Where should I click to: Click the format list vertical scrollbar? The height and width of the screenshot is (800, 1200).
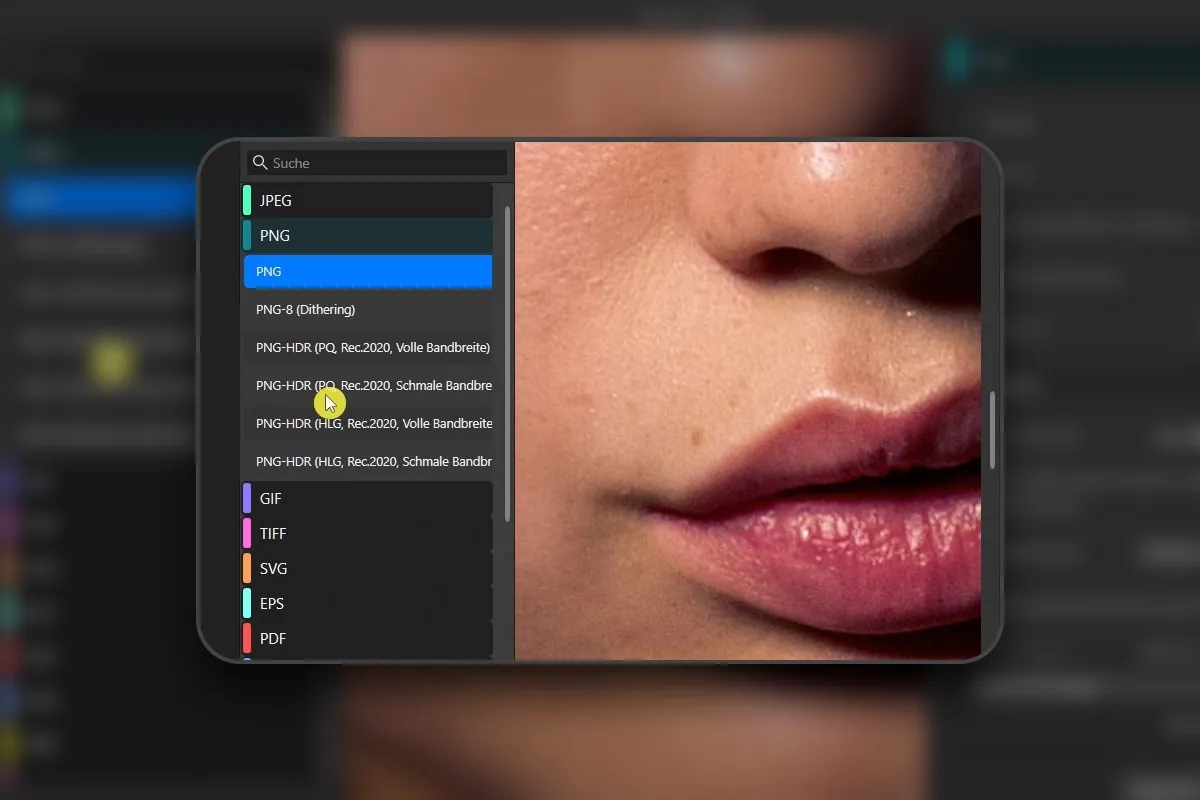tap(507, 364)
